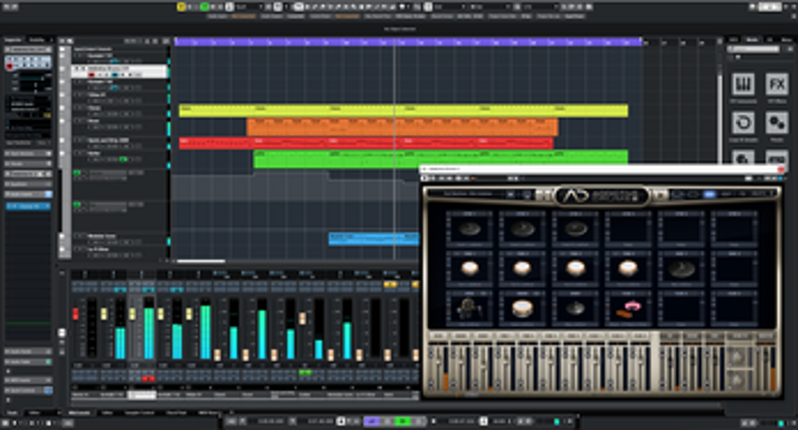Toggle the green read button on the first automation lane

point(77,173)
